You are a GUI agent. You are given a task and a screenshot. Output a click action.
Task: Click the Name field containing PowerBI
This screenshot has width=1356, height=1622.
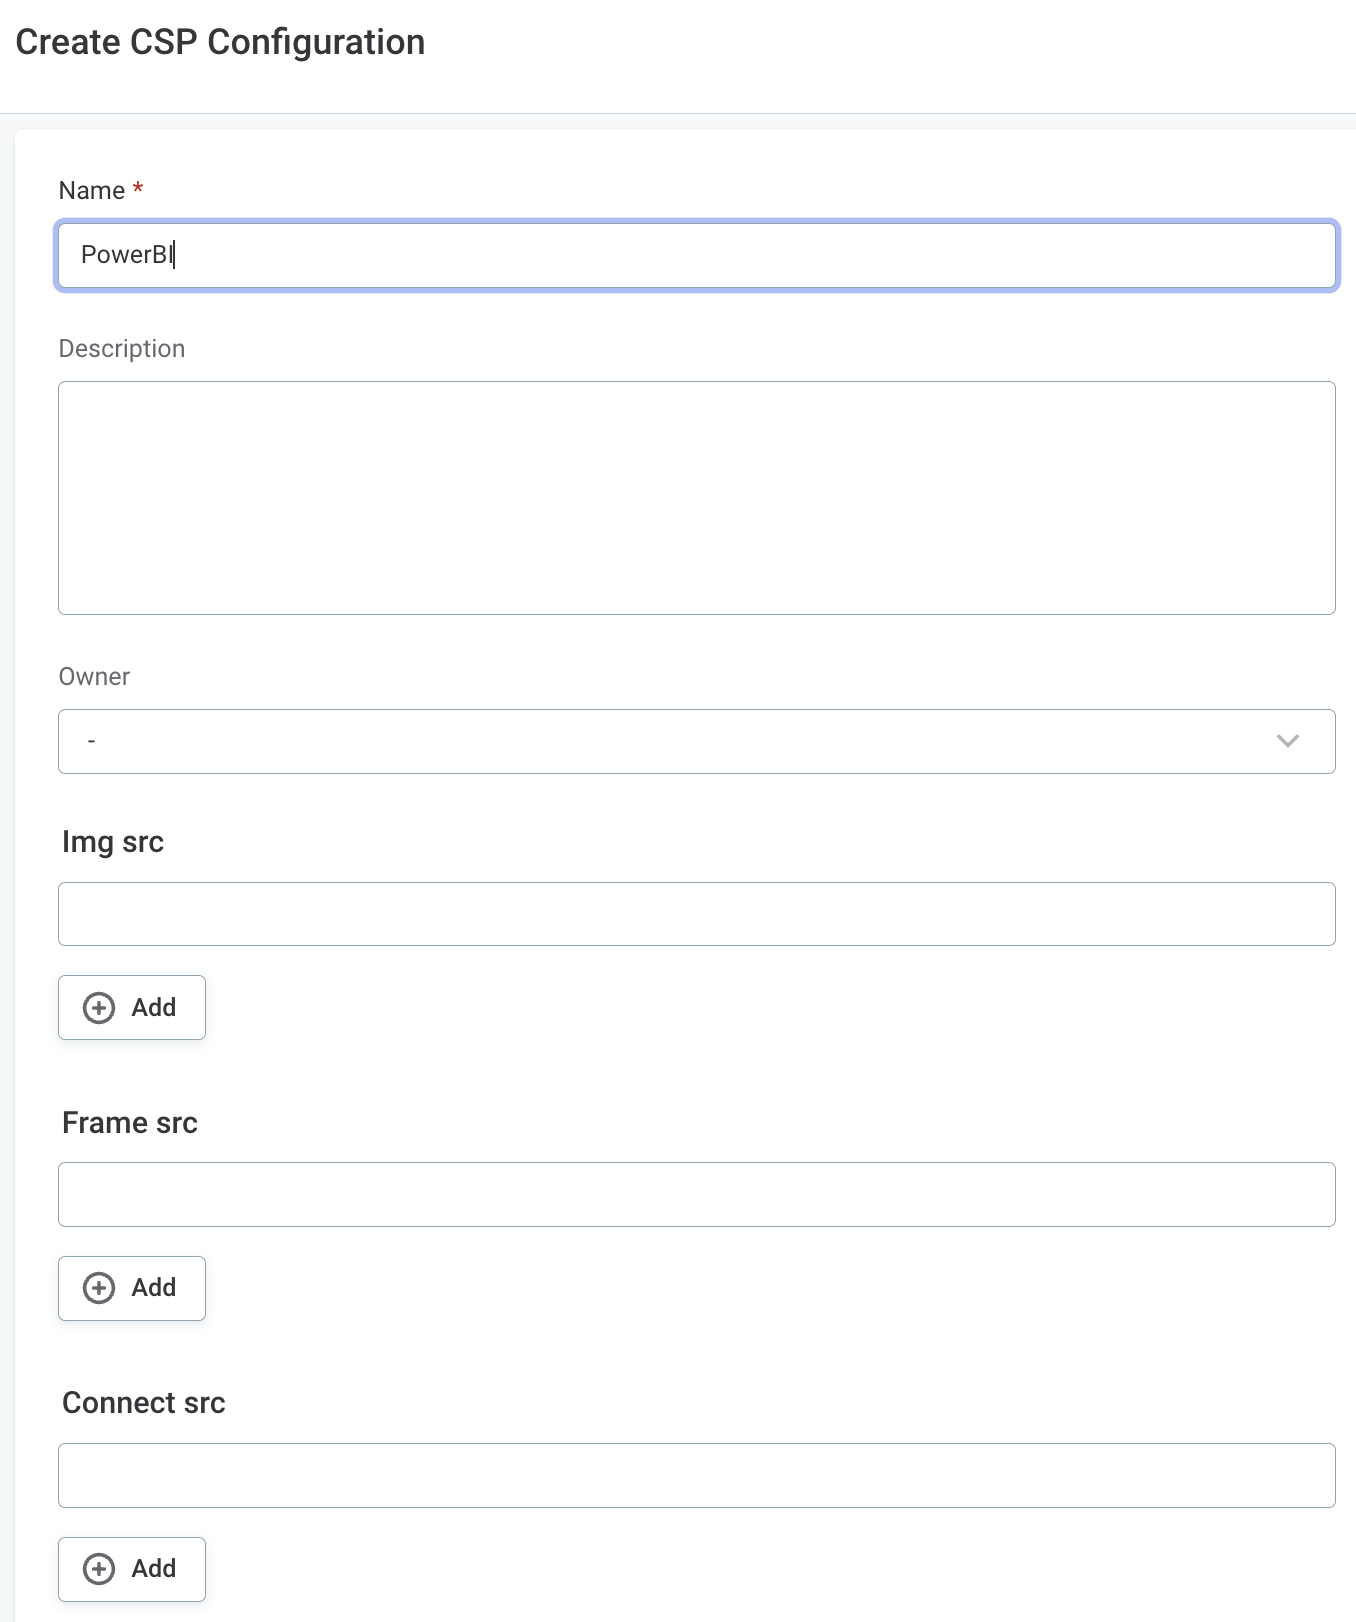pyautogui.click(x=697, y=255)
